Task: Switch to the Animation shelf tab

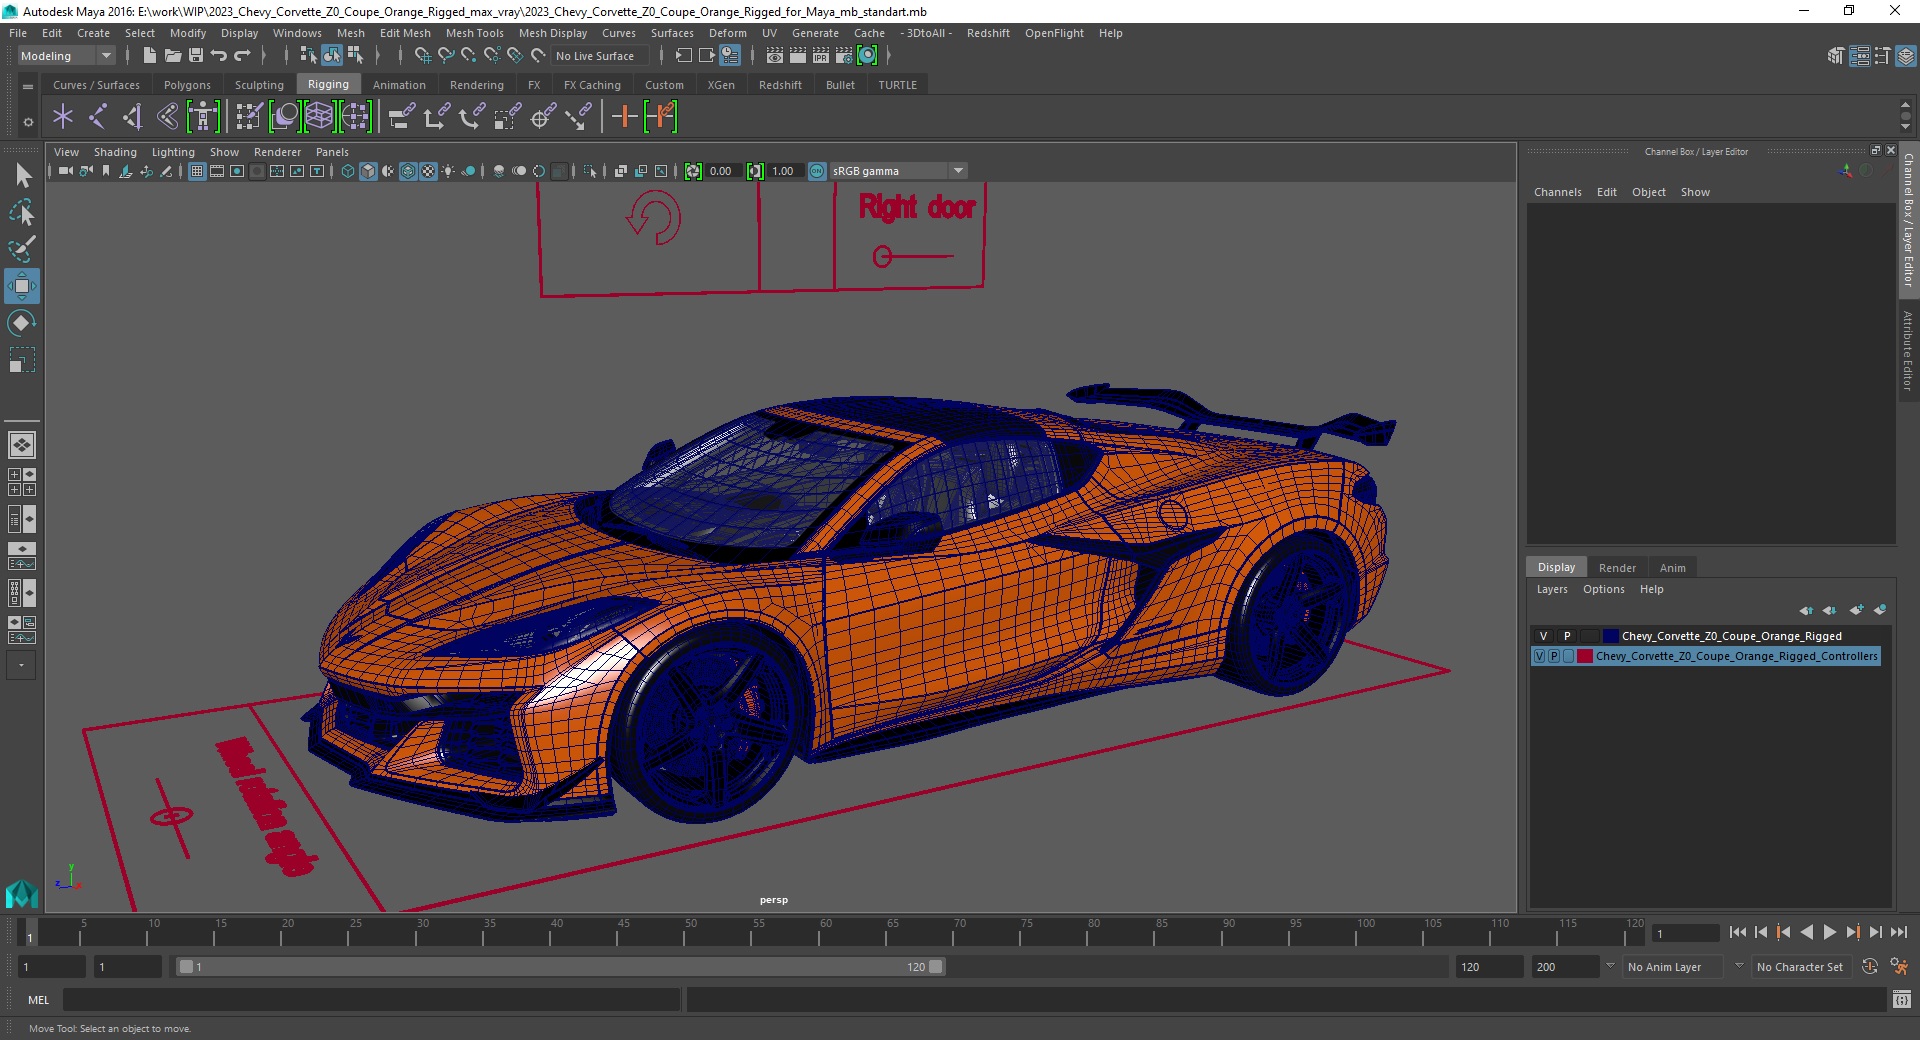Action: tap(399, 85)
